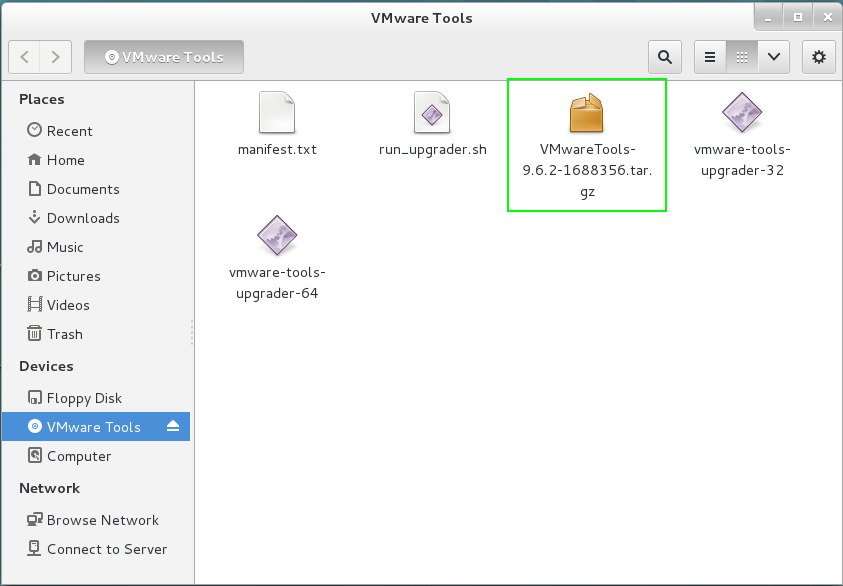This screenshot has height=586, width=843.
Task: Click the manifest.txt file name
Action: point(277,149)
